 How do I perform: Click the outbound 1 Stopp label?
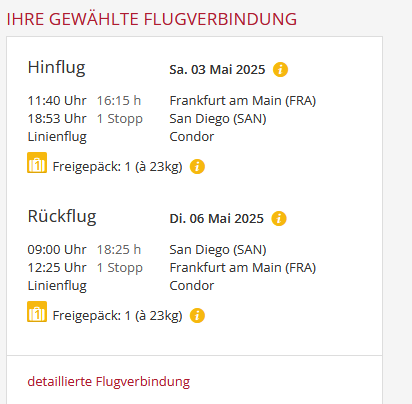tap(120, 119)
